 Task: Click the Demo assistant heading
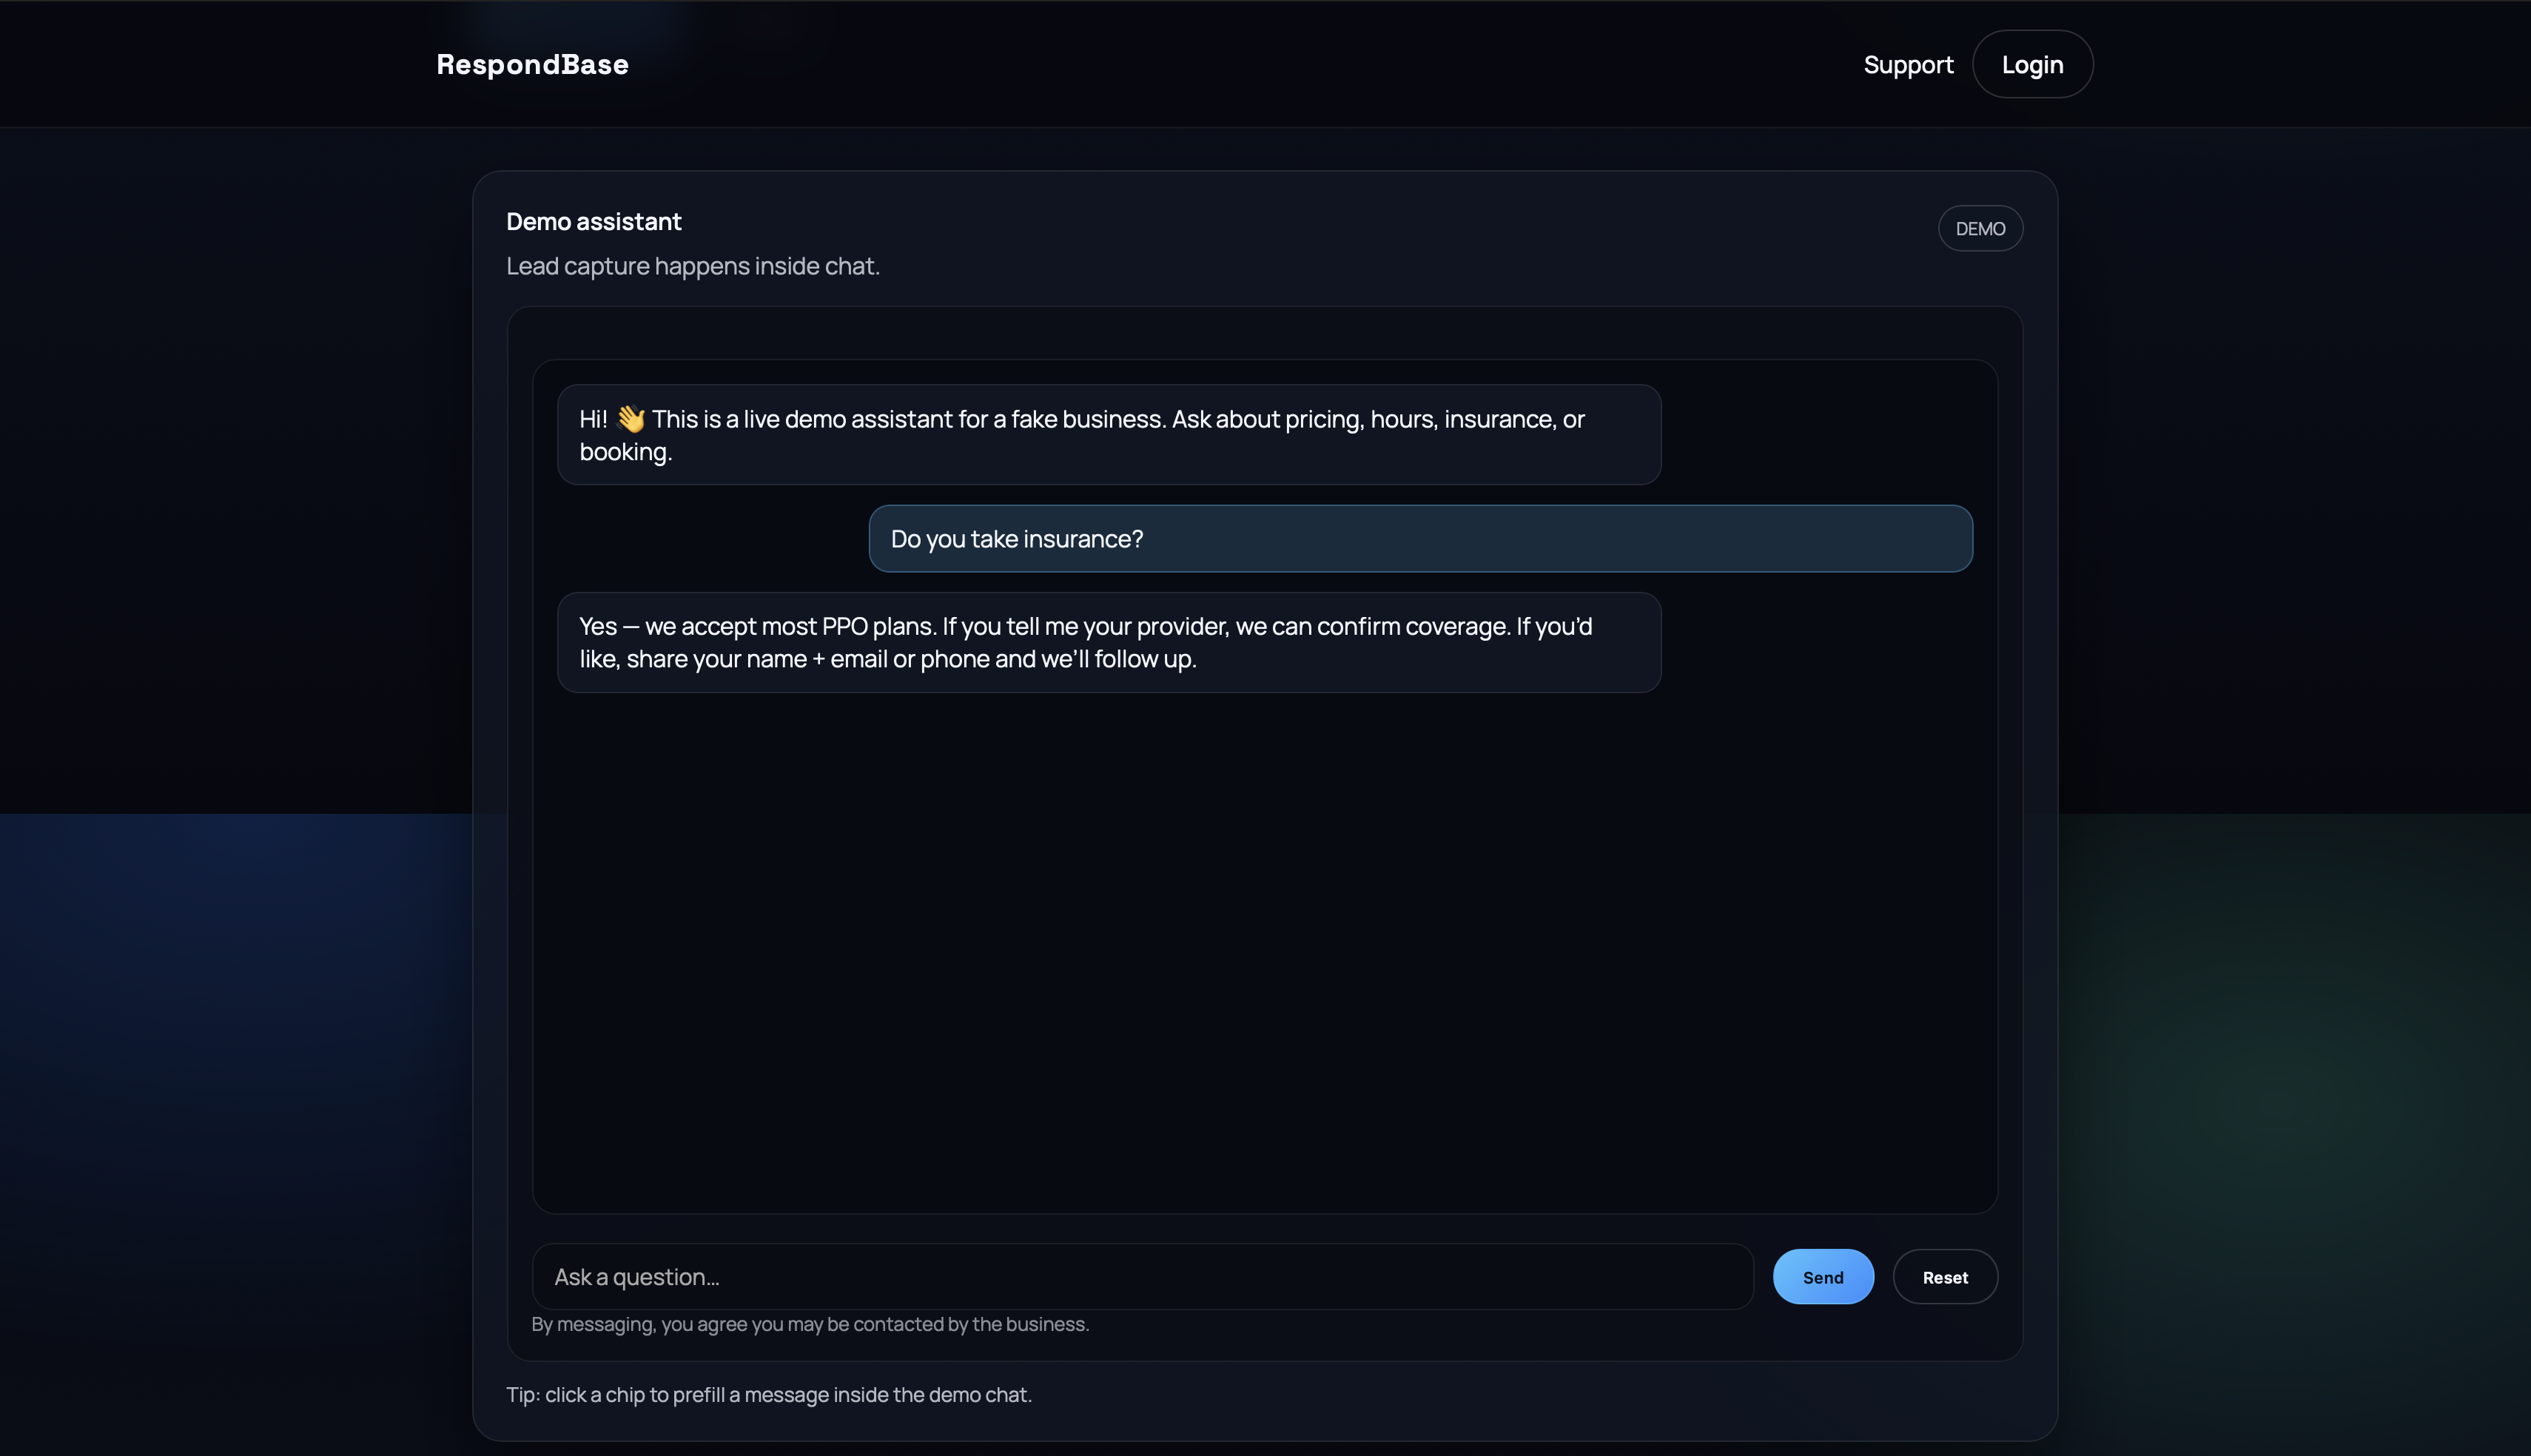[593, 221]
